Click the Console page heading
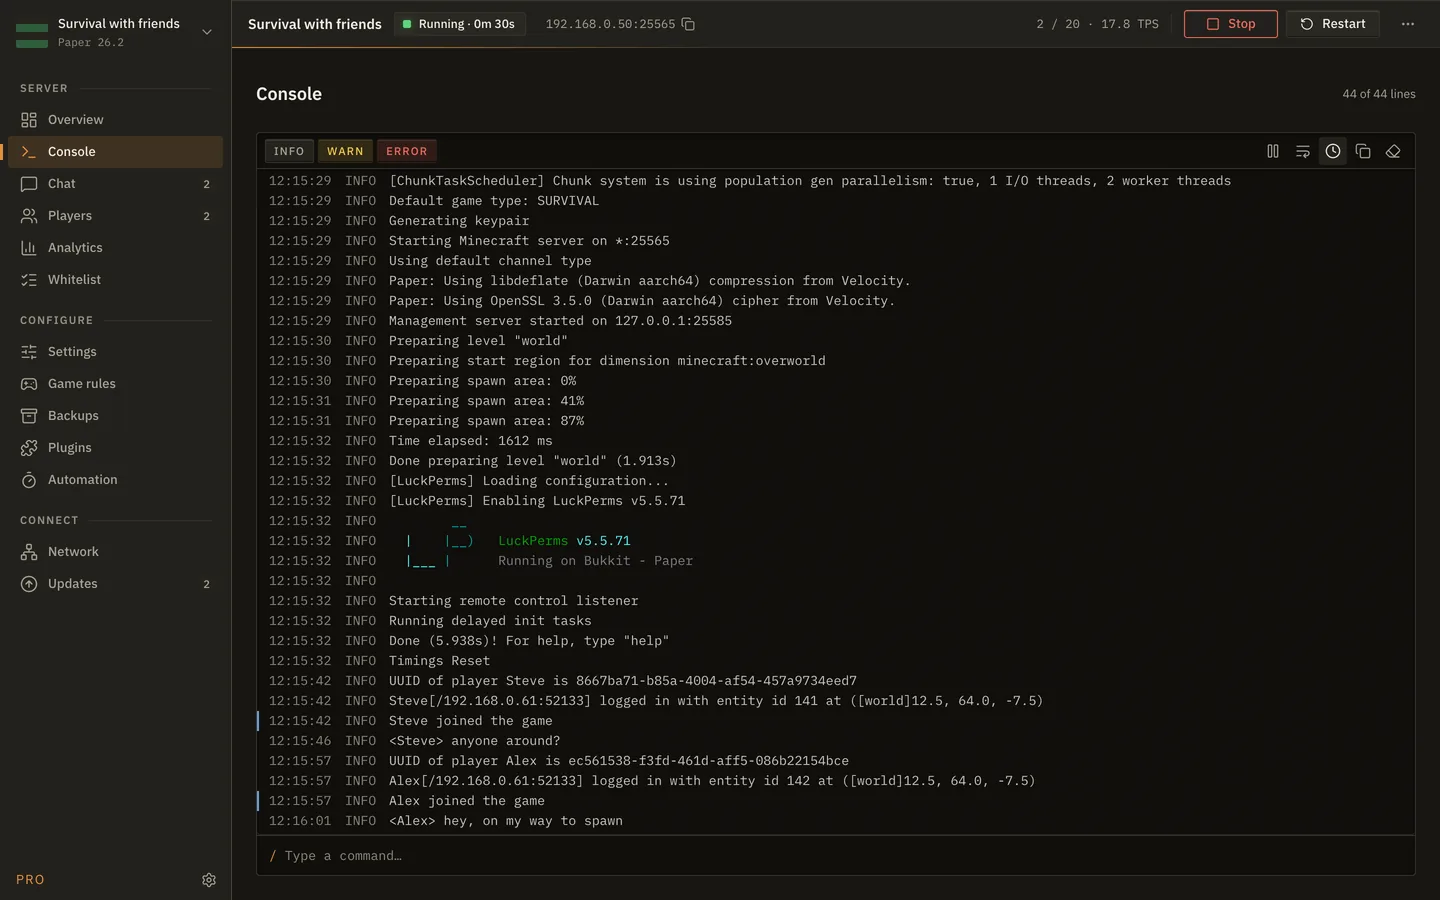1440x900 pixels. [x=289, y=94]
